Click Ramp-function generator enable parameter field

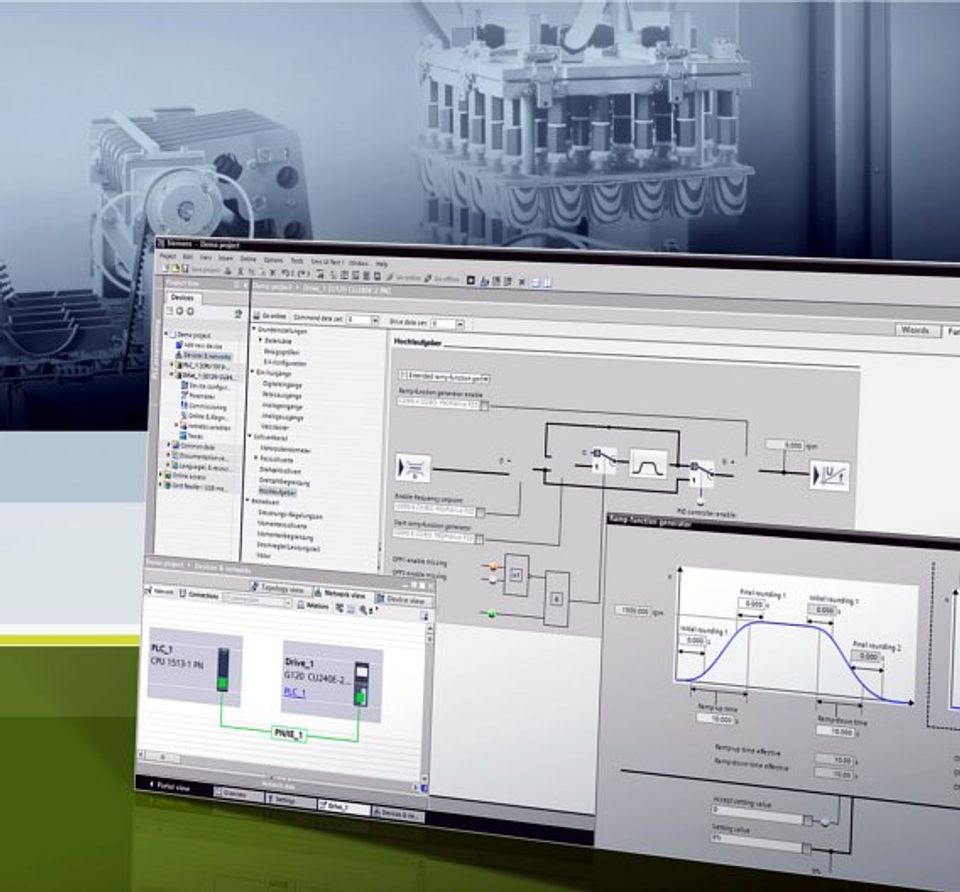pyautogui.click(x=443, y=403)
